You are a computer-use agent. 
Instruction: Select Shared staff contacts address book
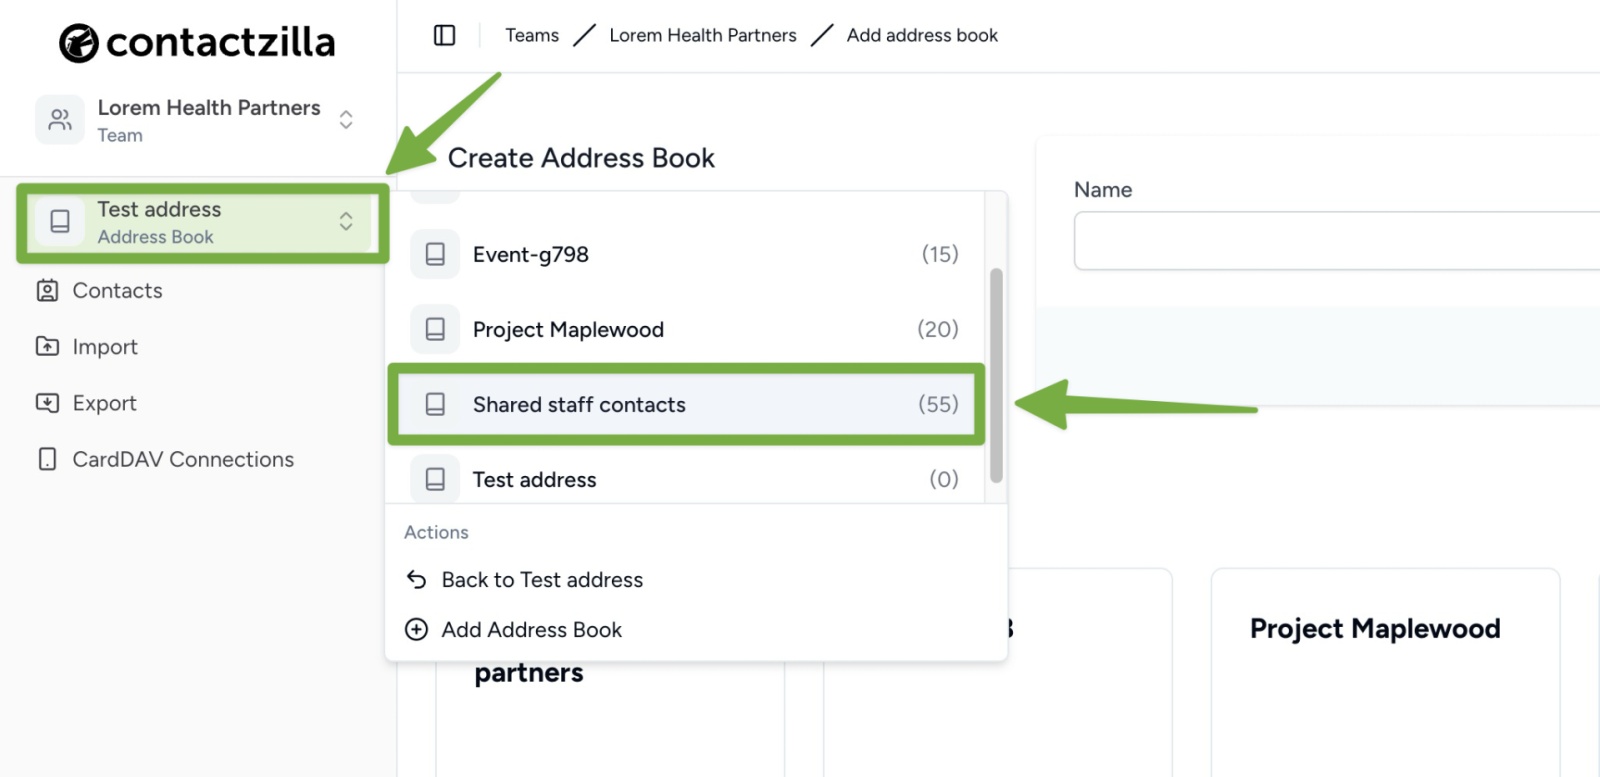685,404
